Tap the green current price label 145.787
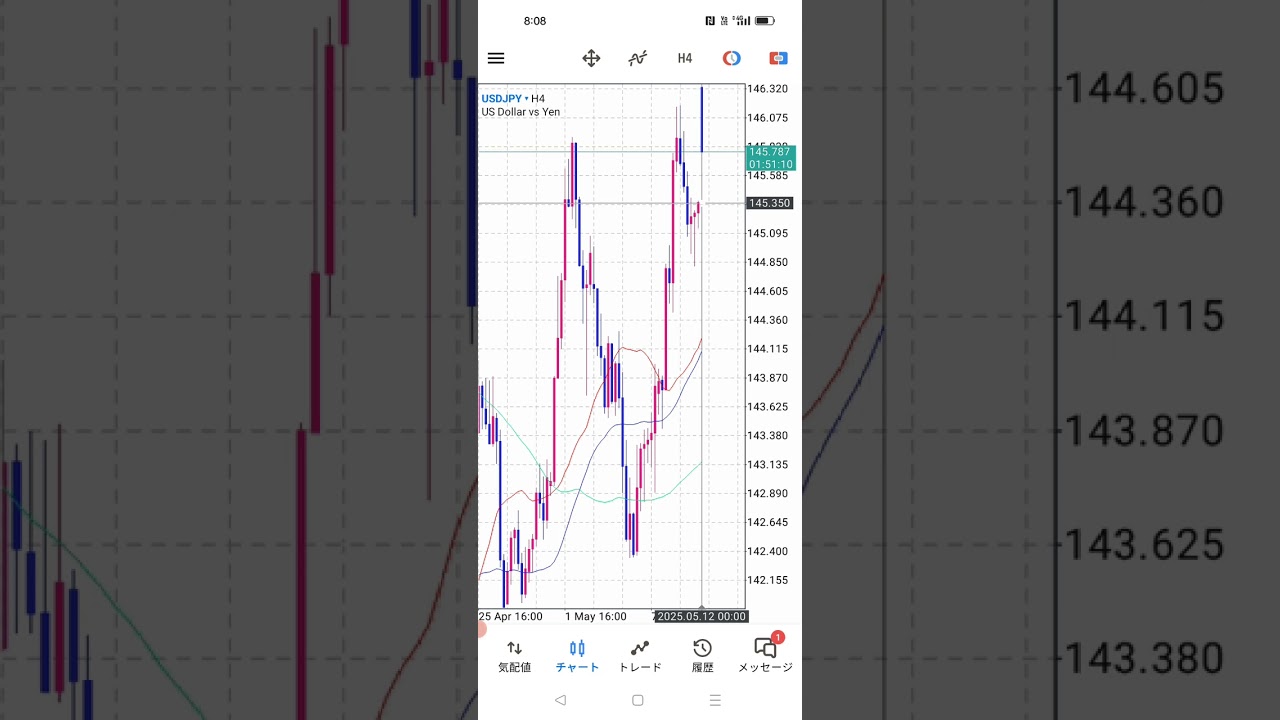Screen dimensions: 1280x720 coord(770,158)
